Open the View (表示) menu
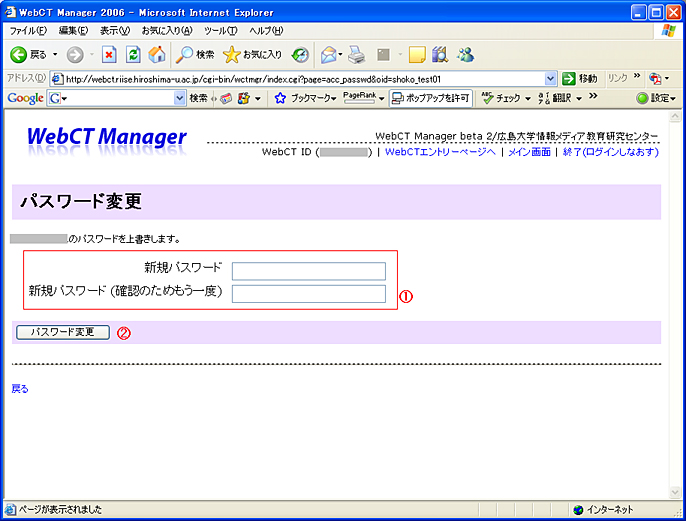This screenshot has width=686, height=521. [x=115, y=31]
